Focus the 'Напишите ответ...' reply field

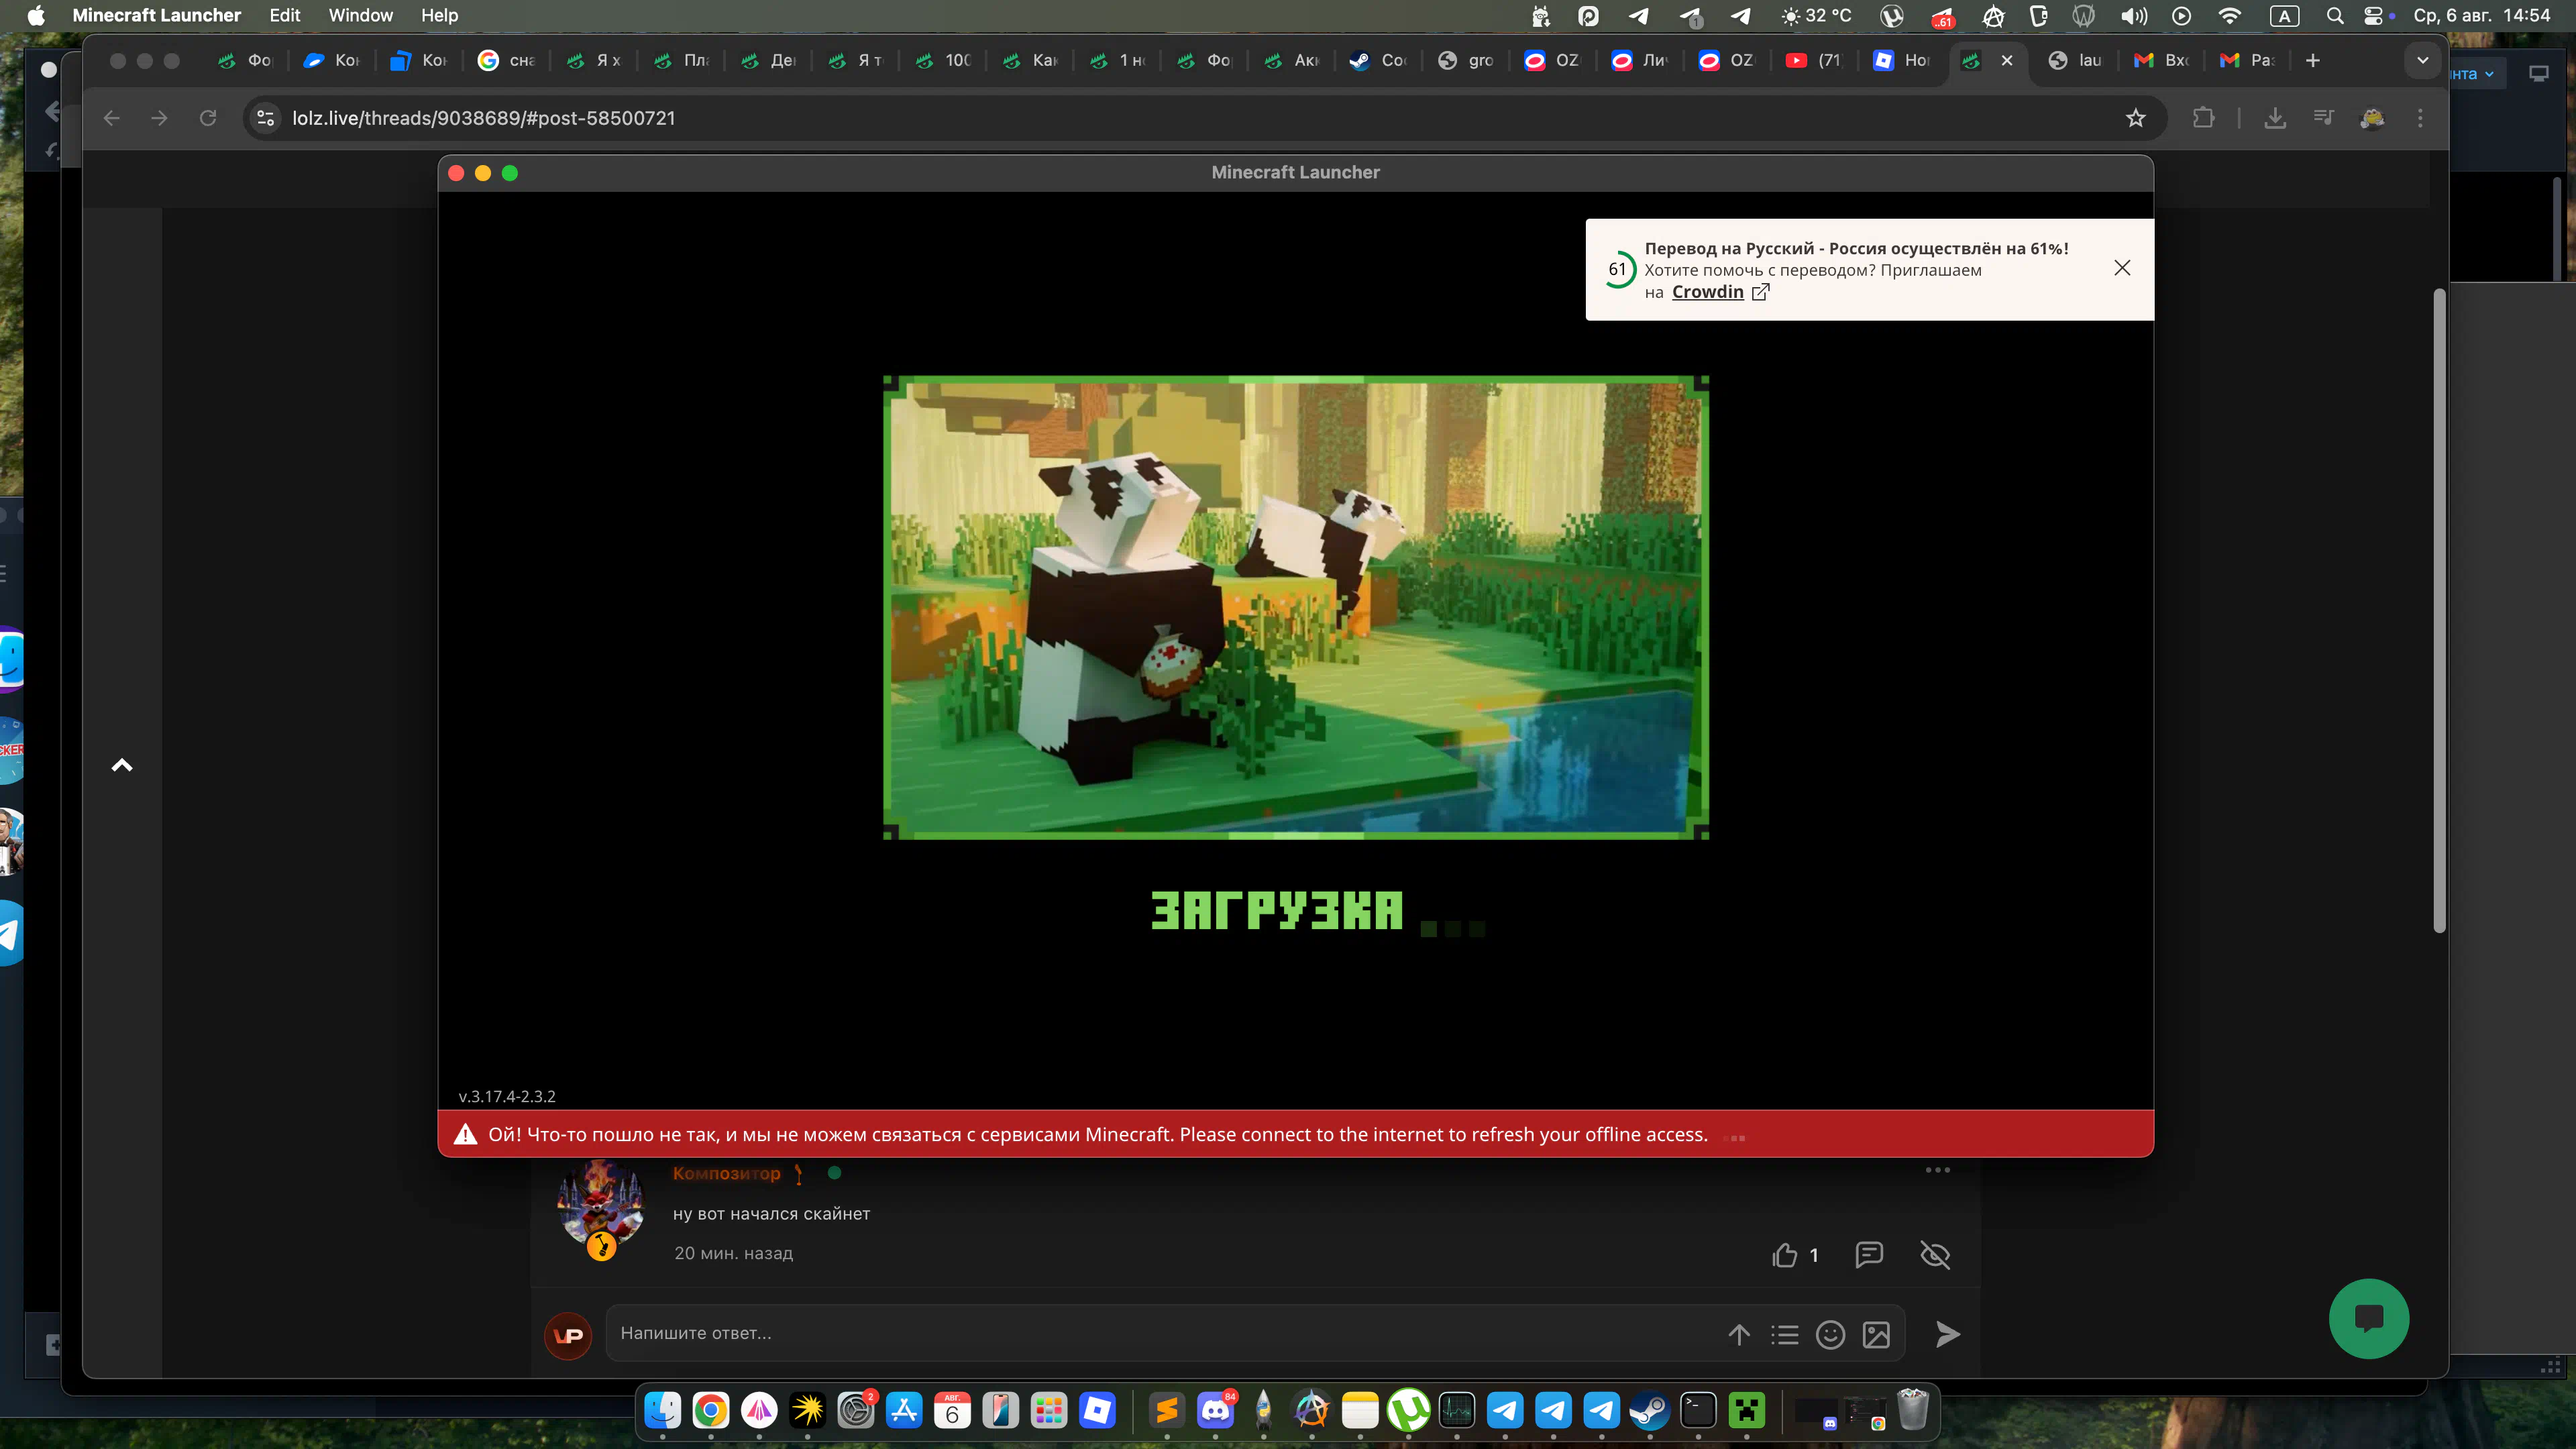tap(1160, 1333)
